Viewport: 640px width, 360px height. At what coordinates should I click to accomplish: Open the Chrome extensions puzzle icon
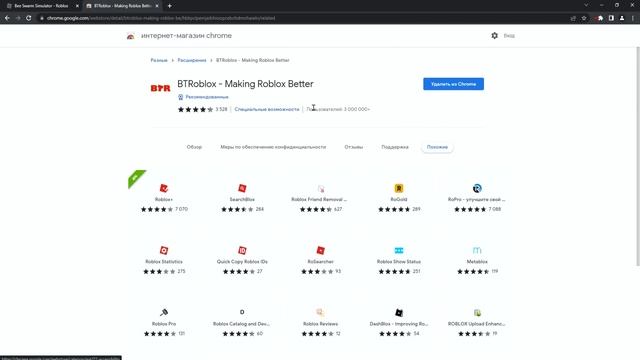pyautogui.click(x=600, y=18)
